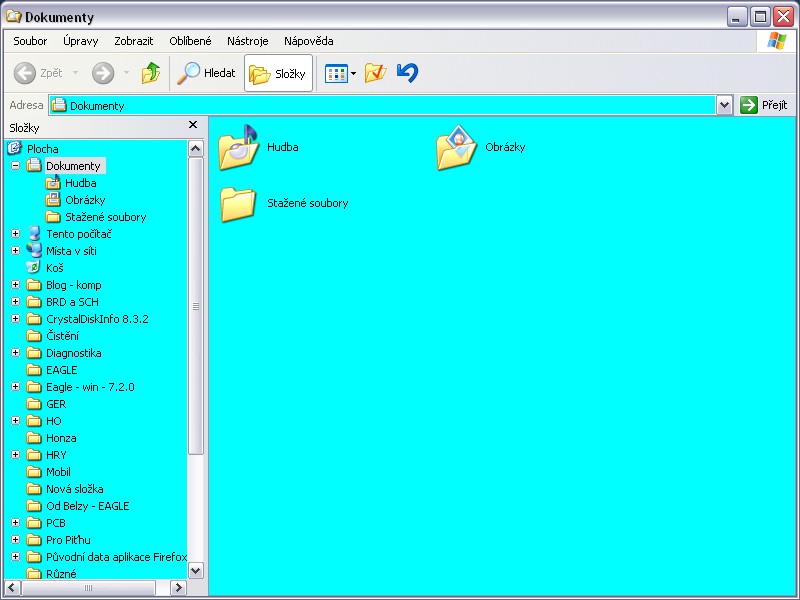This screenshot has width=800, height=600.
Task: Click the Up one level folder icon
Action: coord(151,73)
